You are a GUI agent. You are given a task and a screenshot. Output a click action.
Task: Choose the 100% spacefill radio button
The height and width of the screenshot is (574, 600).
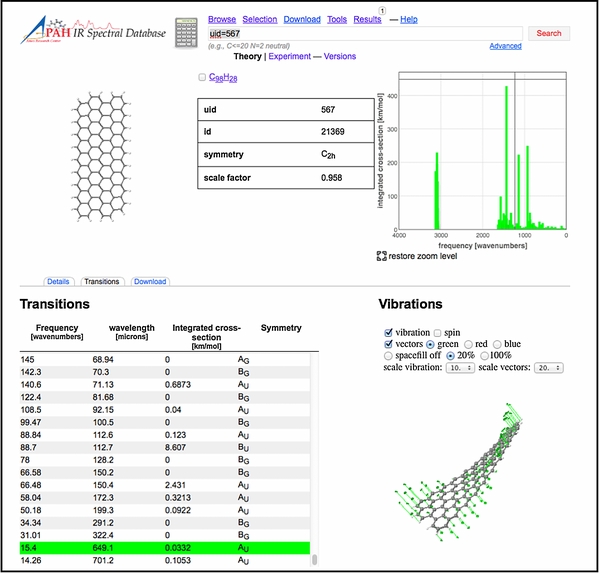click(486, 356)
